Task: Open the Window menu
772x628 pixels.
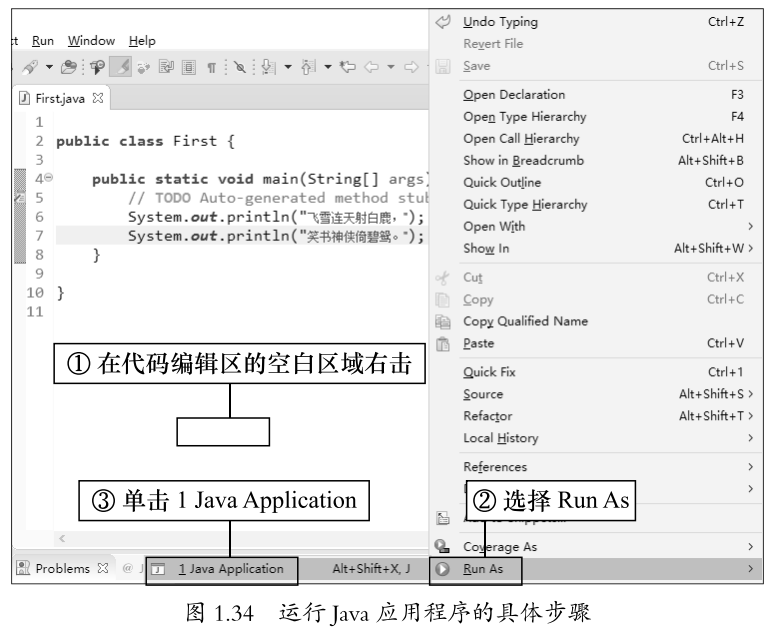Action: coord(91,41)
